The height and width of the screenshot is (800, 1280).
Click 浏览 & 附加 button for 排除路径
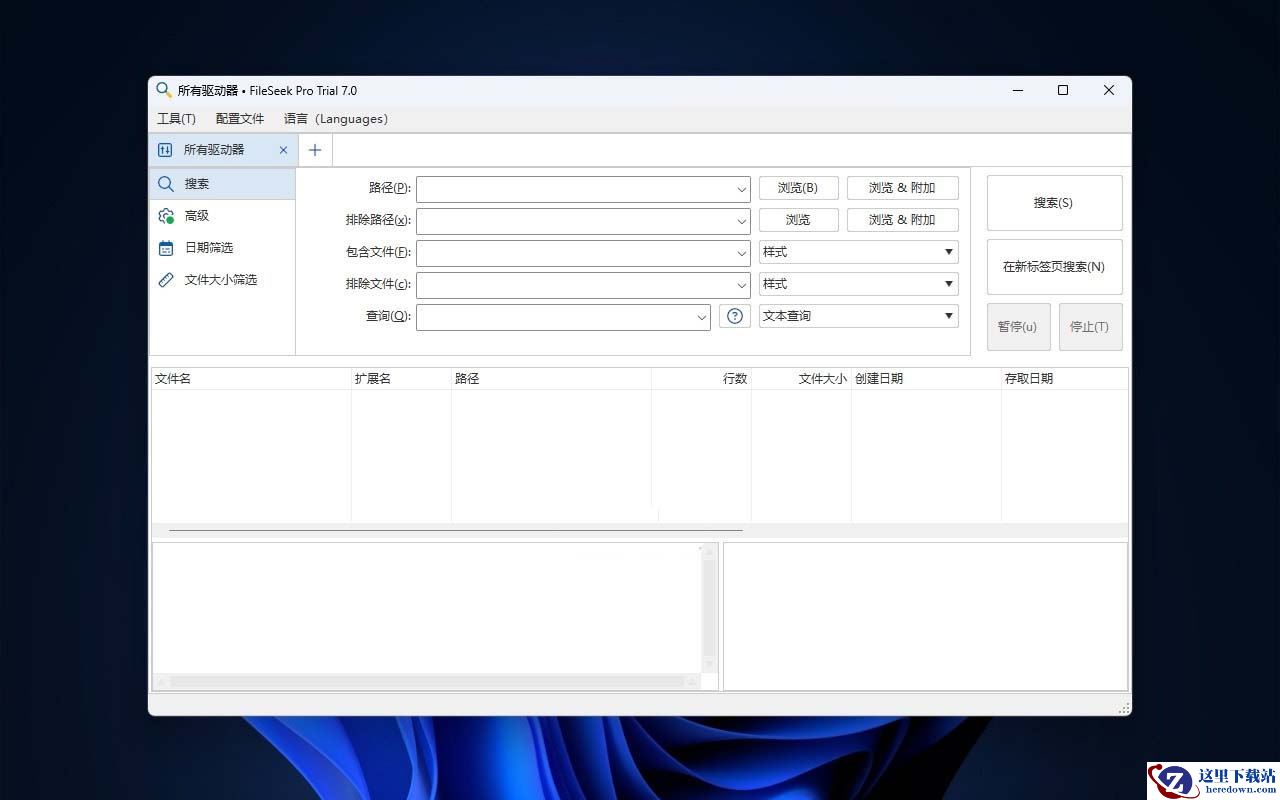(x=903, y=220)
